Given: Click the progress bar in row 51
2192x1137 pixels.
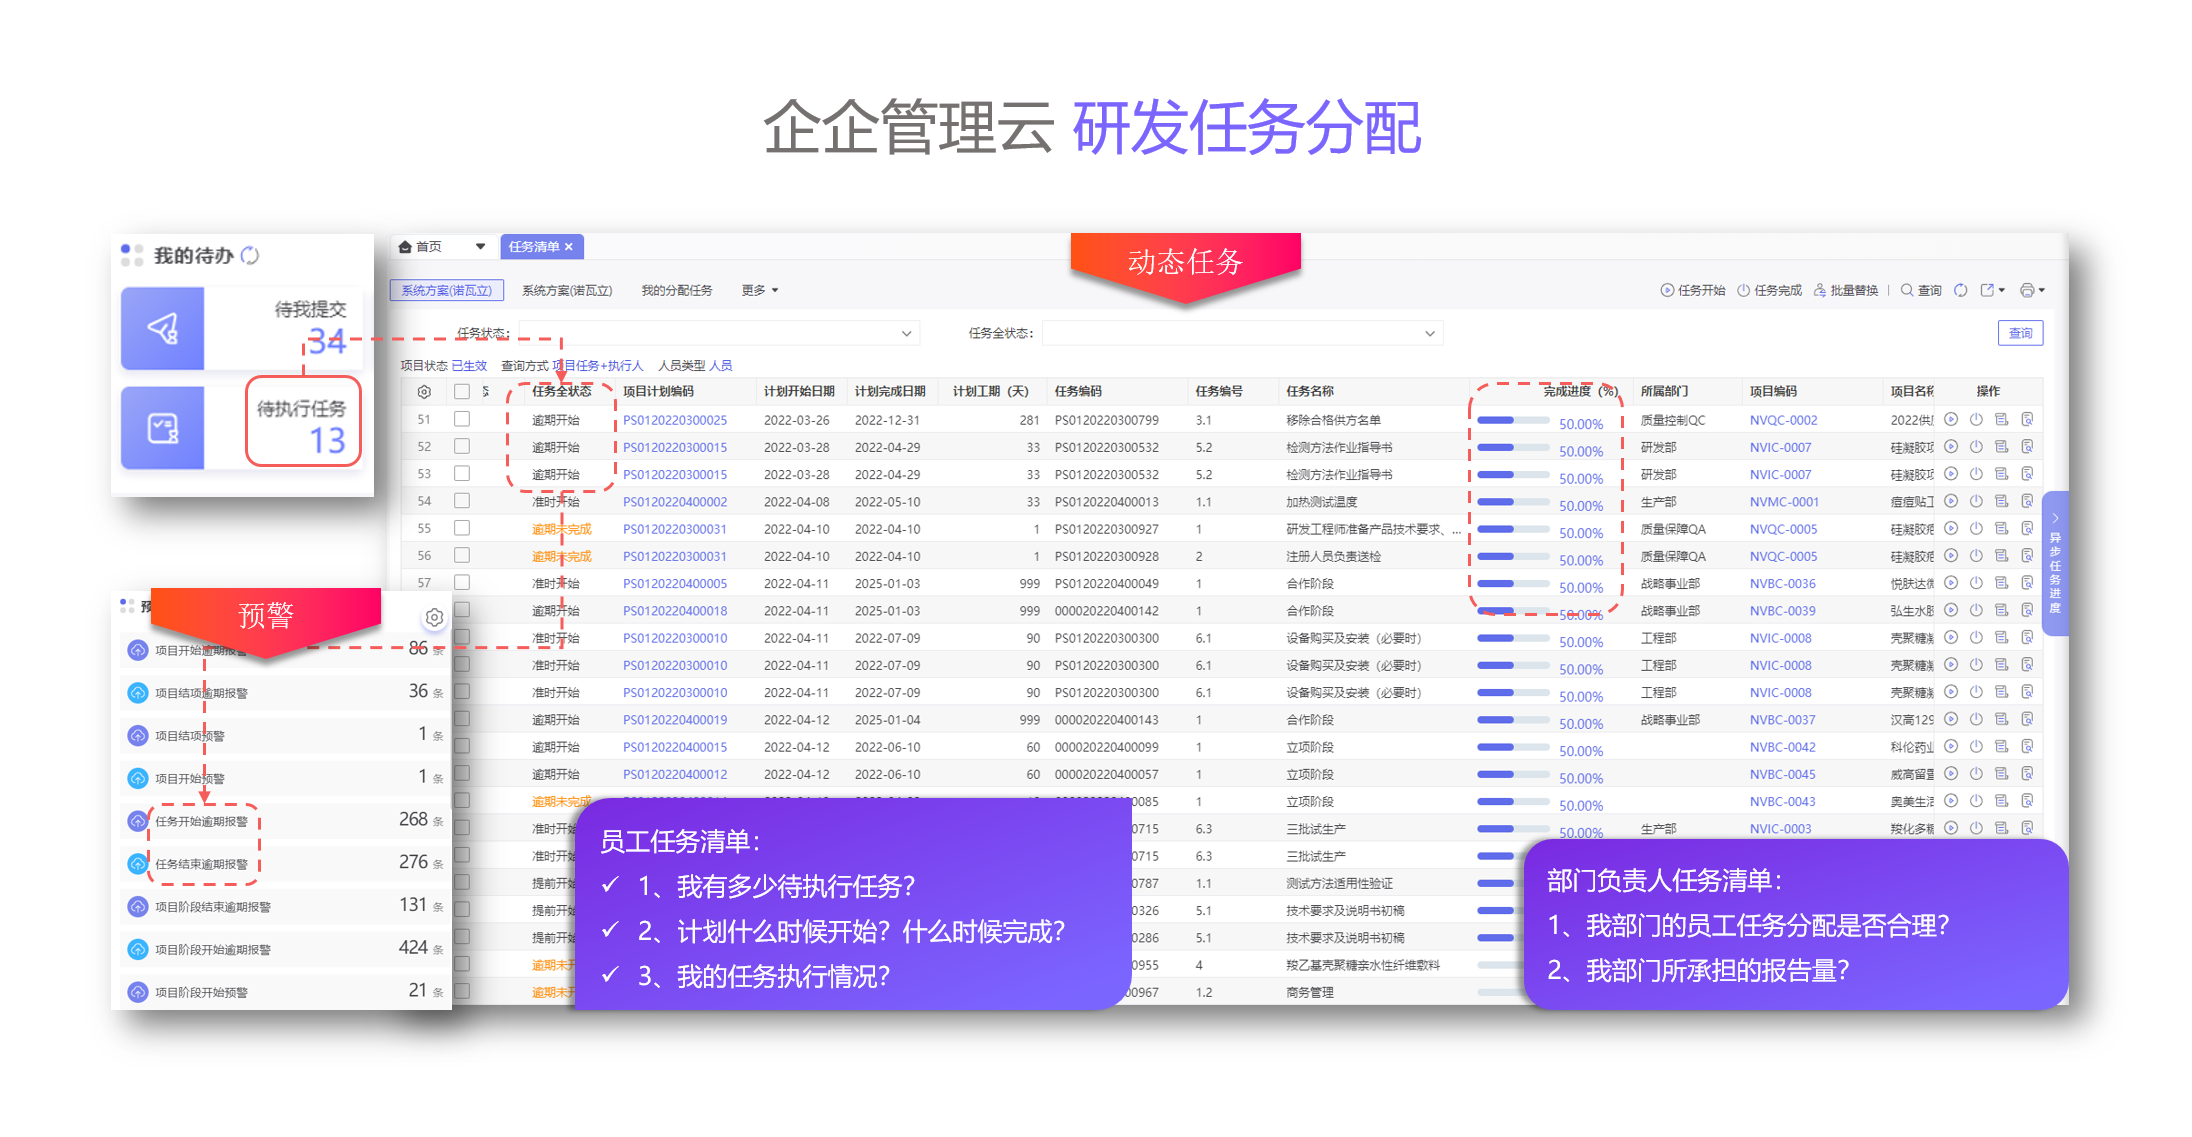Looking at the screenshot, I should coord(1512,420).
